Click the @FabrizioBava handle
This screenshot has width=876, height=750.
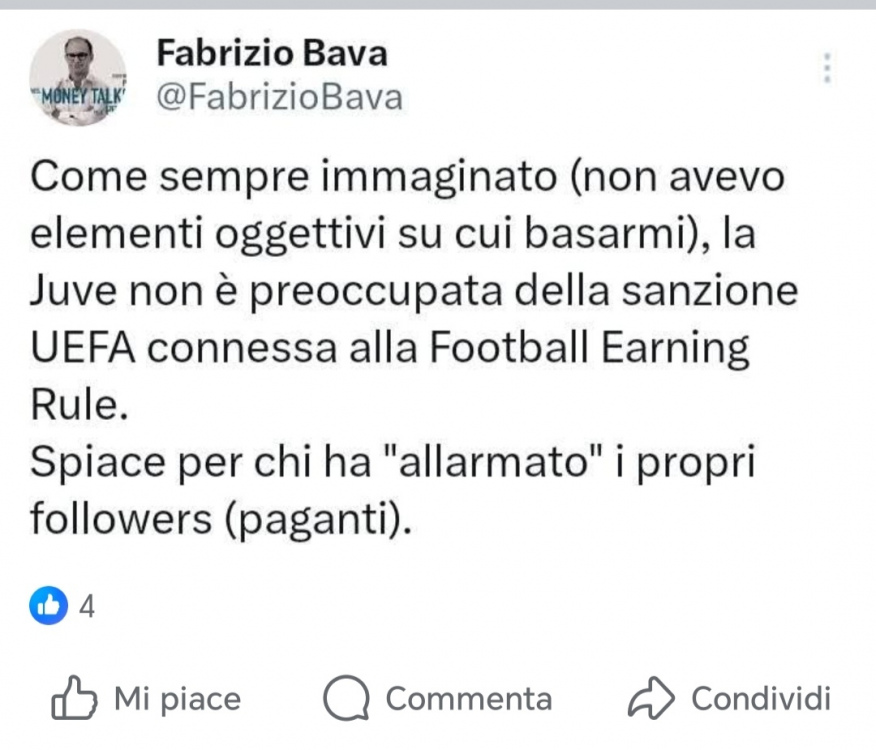pyautogui.click(x=280, y=97)
